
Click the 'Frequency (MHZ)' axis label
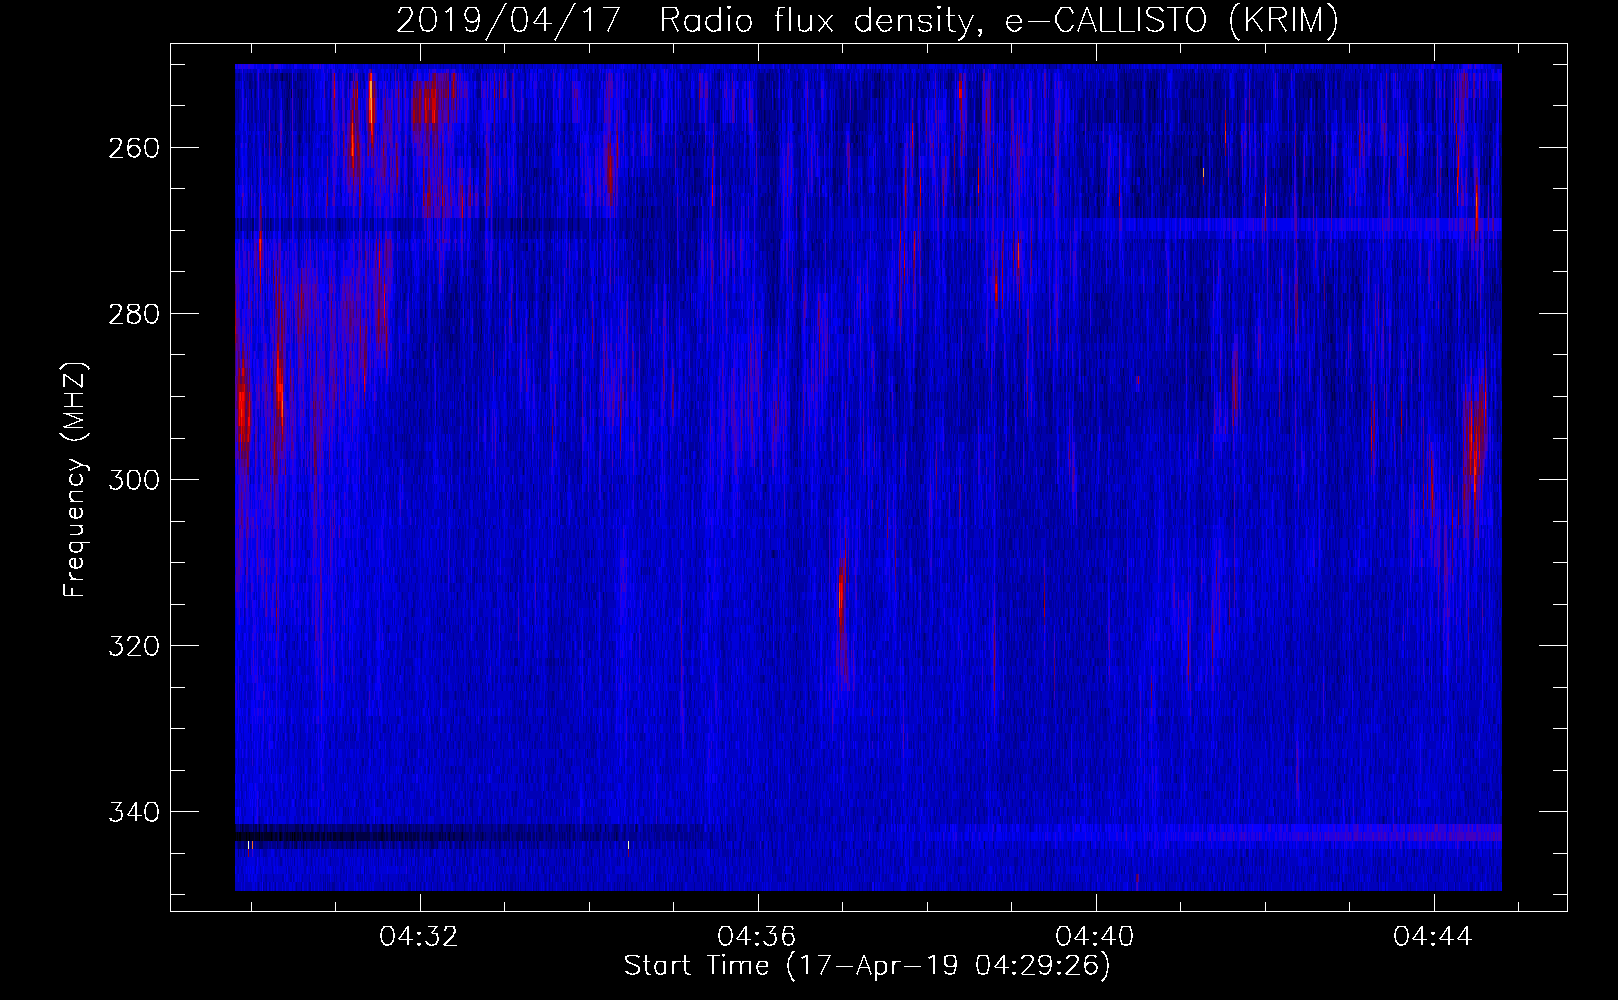click(75, 479)
